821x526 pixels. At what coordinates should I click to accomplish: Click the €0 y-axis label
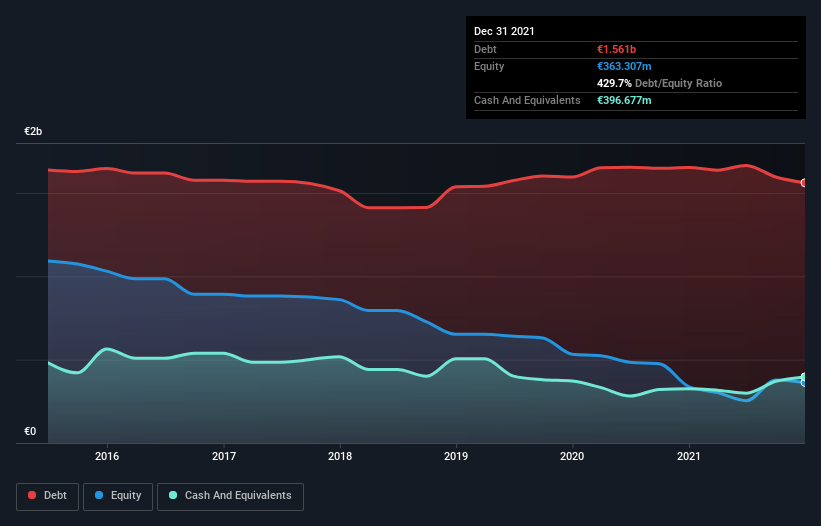[x=30, y=431]
